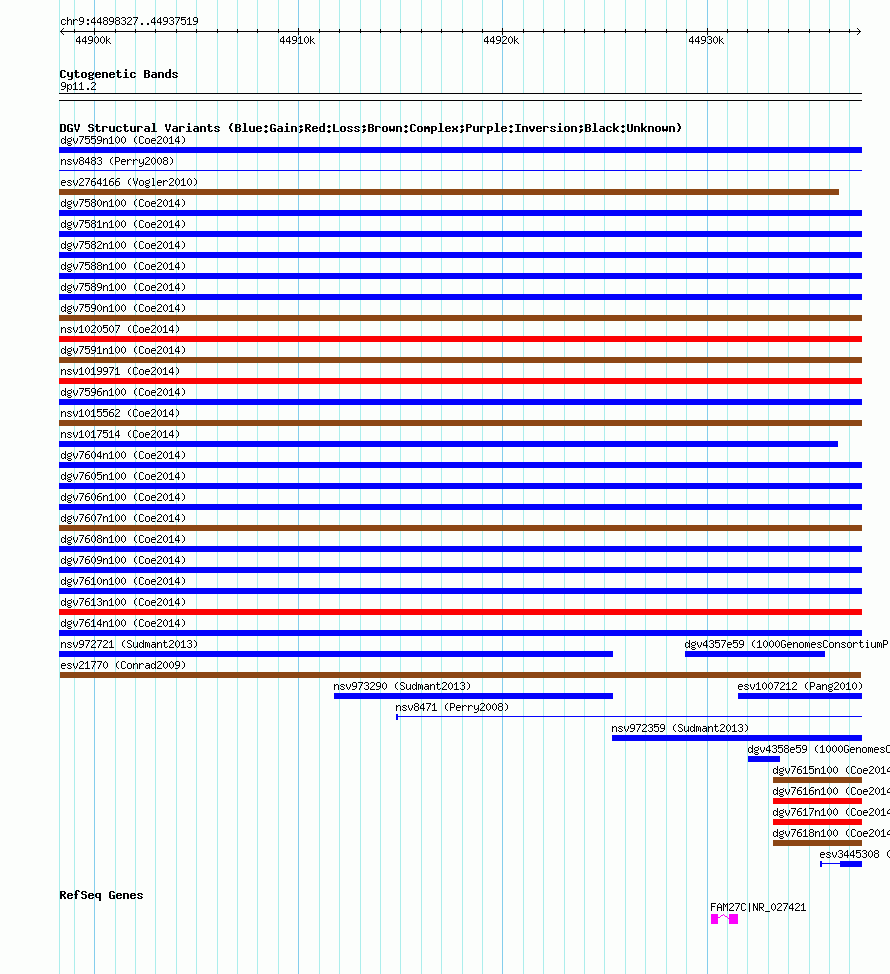Click the nsv1015562 variant label

click(120, 414)
